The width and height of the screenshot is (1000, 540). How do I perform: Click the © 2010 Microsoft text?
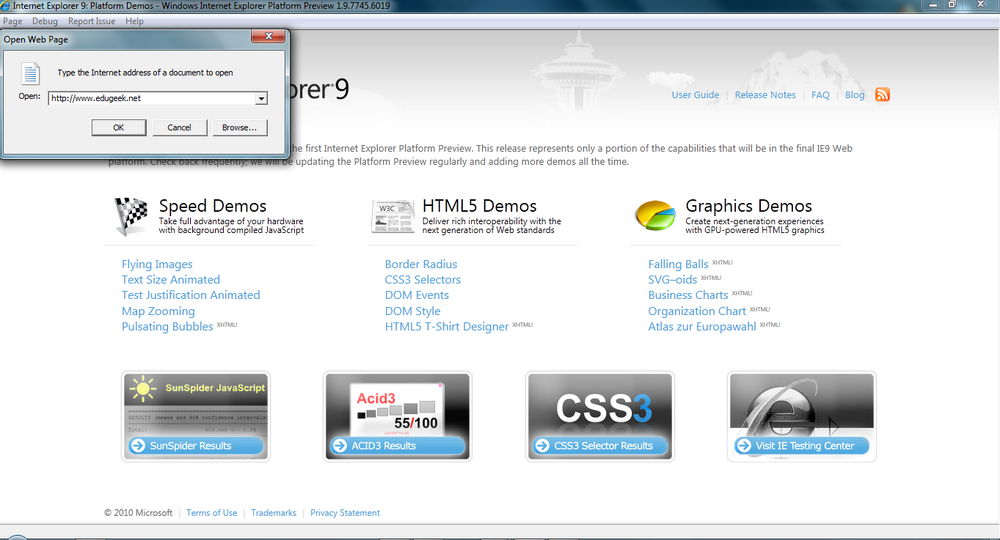[138, 513]
